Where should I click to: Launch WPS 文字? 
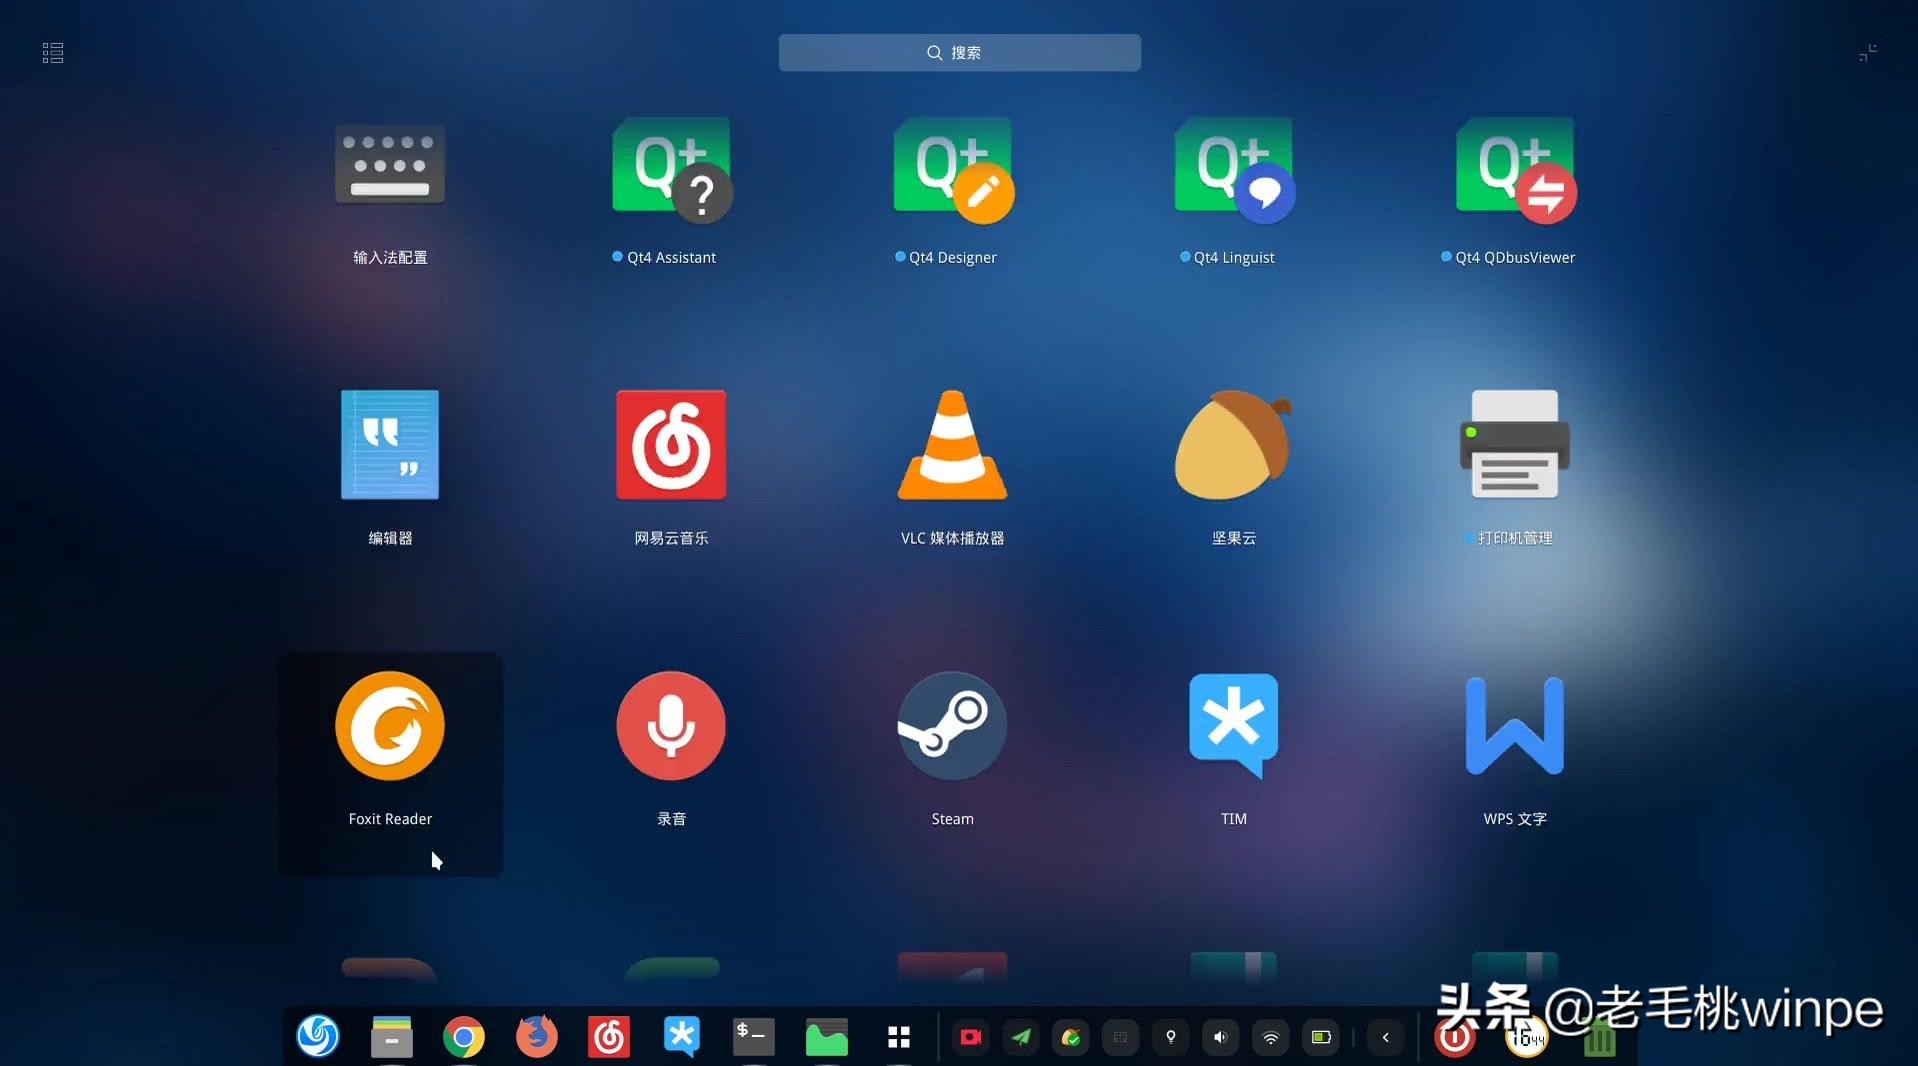click(x=1513, y=726)
